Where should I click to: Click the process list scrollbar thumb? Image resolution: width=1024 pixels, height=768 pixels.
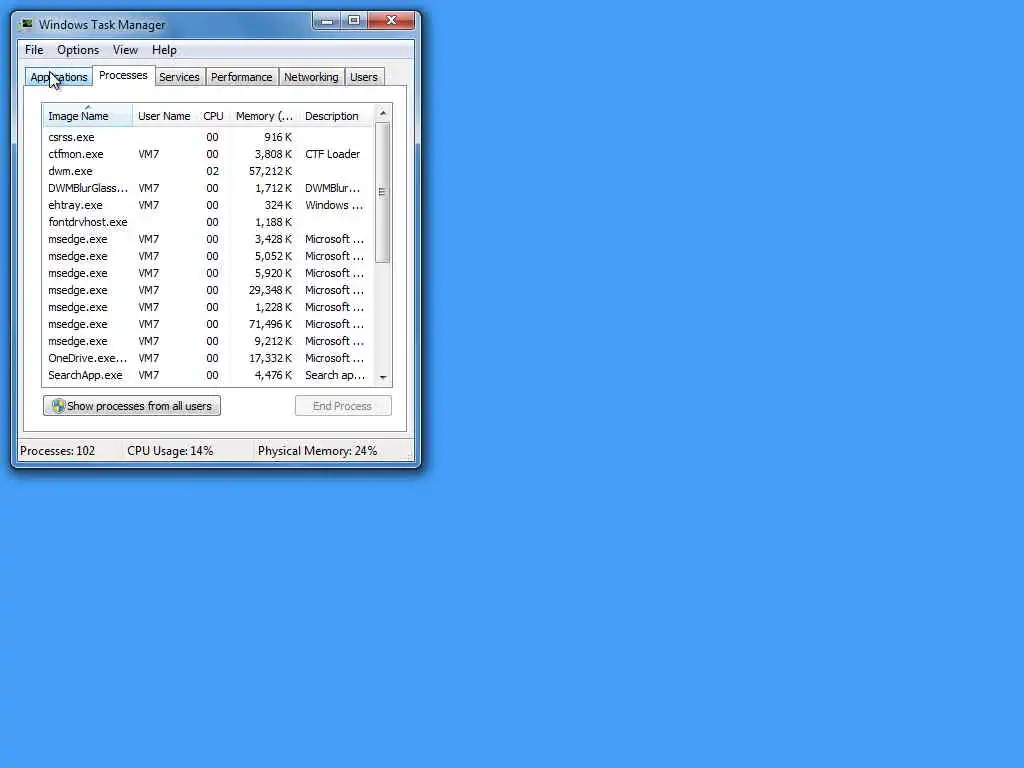[383, 192]
